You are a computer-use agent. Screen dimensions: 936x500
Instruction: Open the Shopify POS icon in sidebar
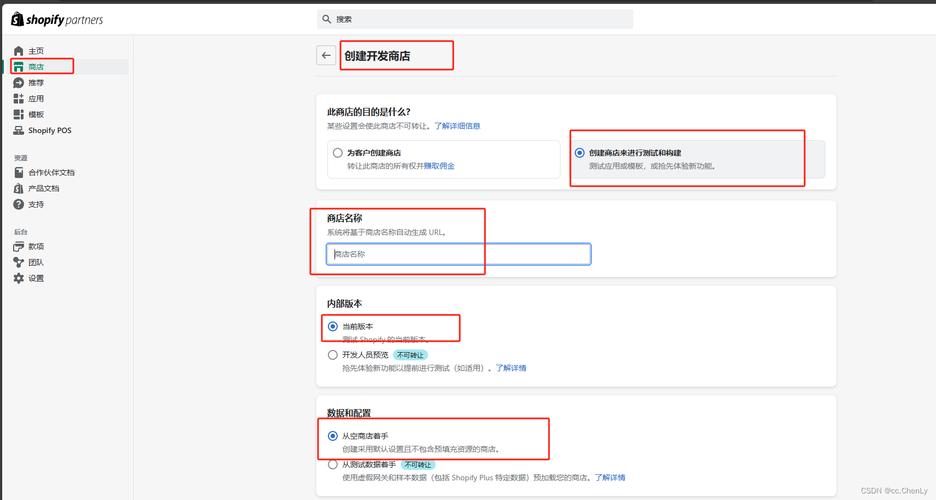click(18, 131)
